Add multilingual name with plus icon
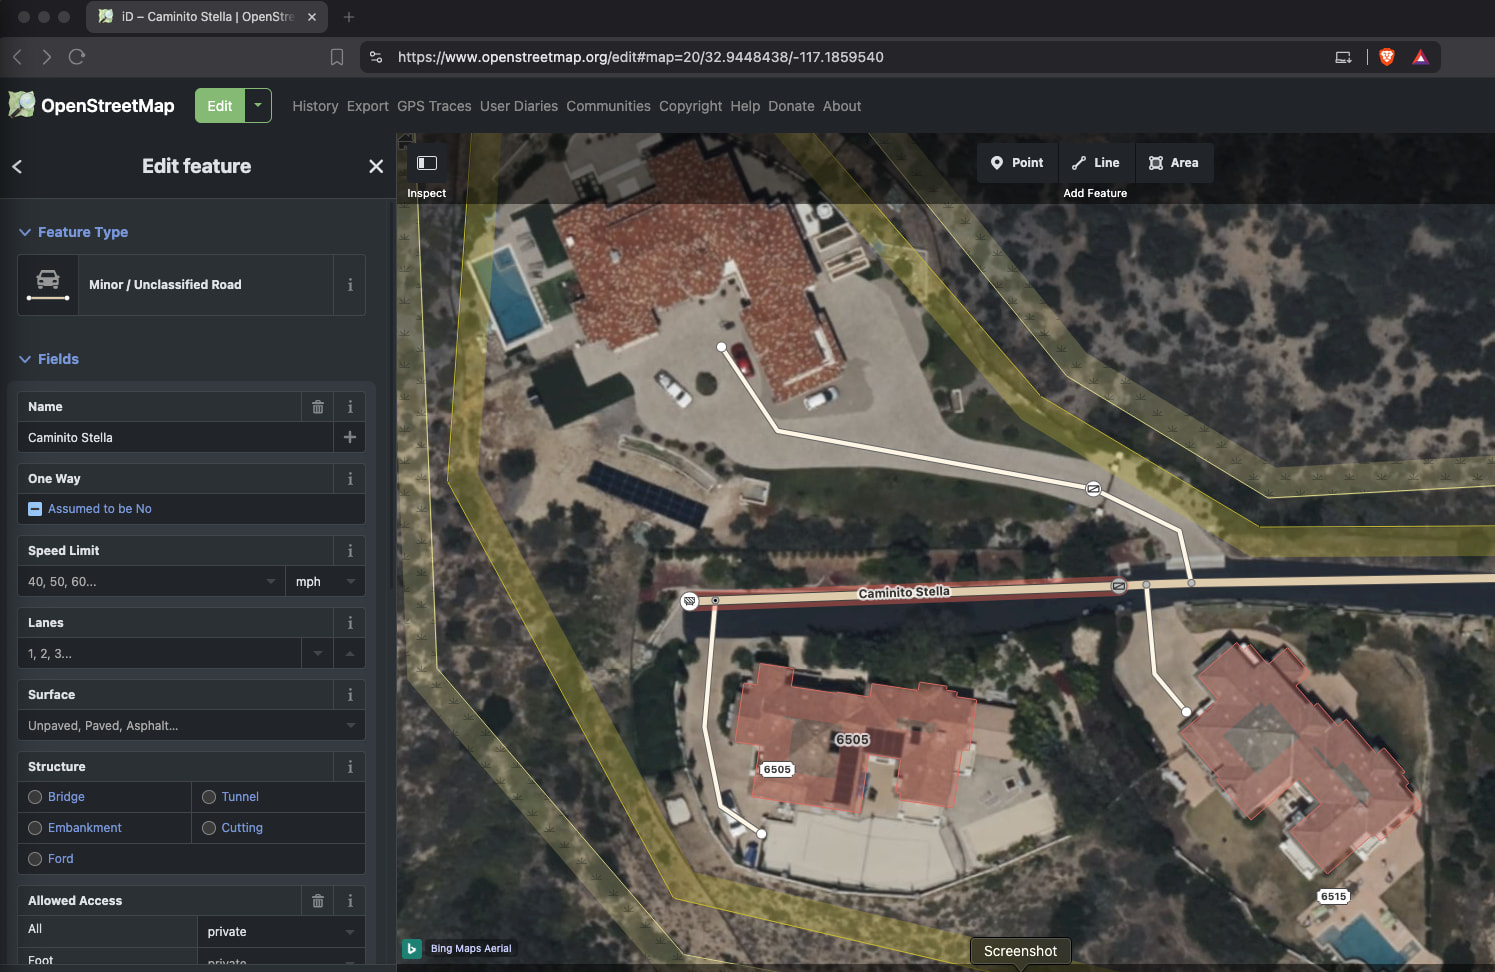 tap(350, 437)
